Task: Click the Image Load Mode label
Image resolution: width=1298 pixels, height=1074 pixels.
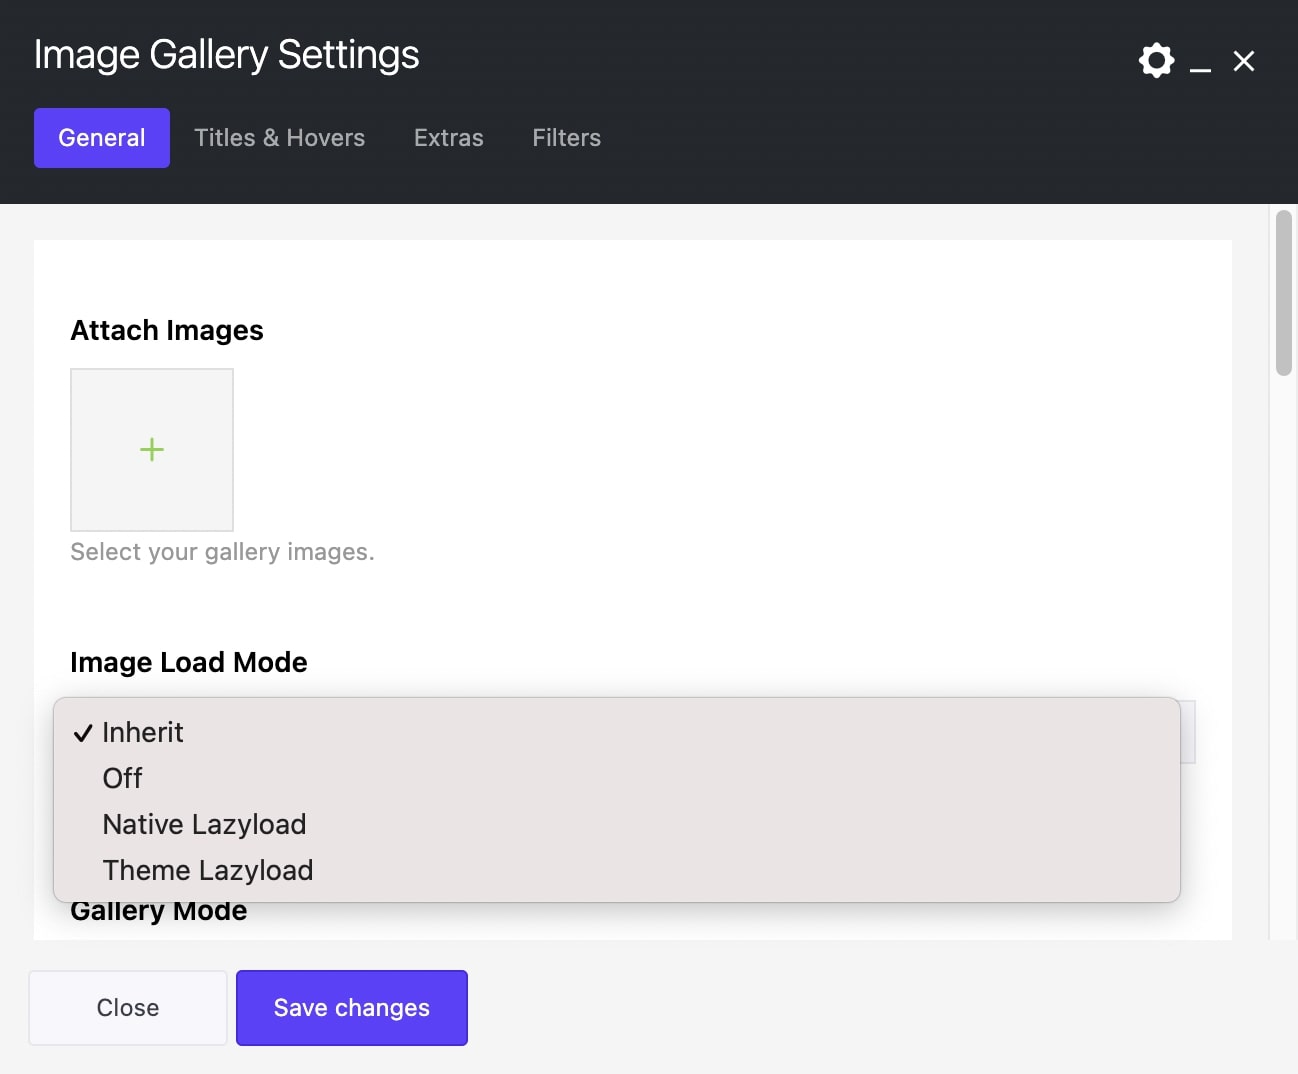Action: (189, 662)
